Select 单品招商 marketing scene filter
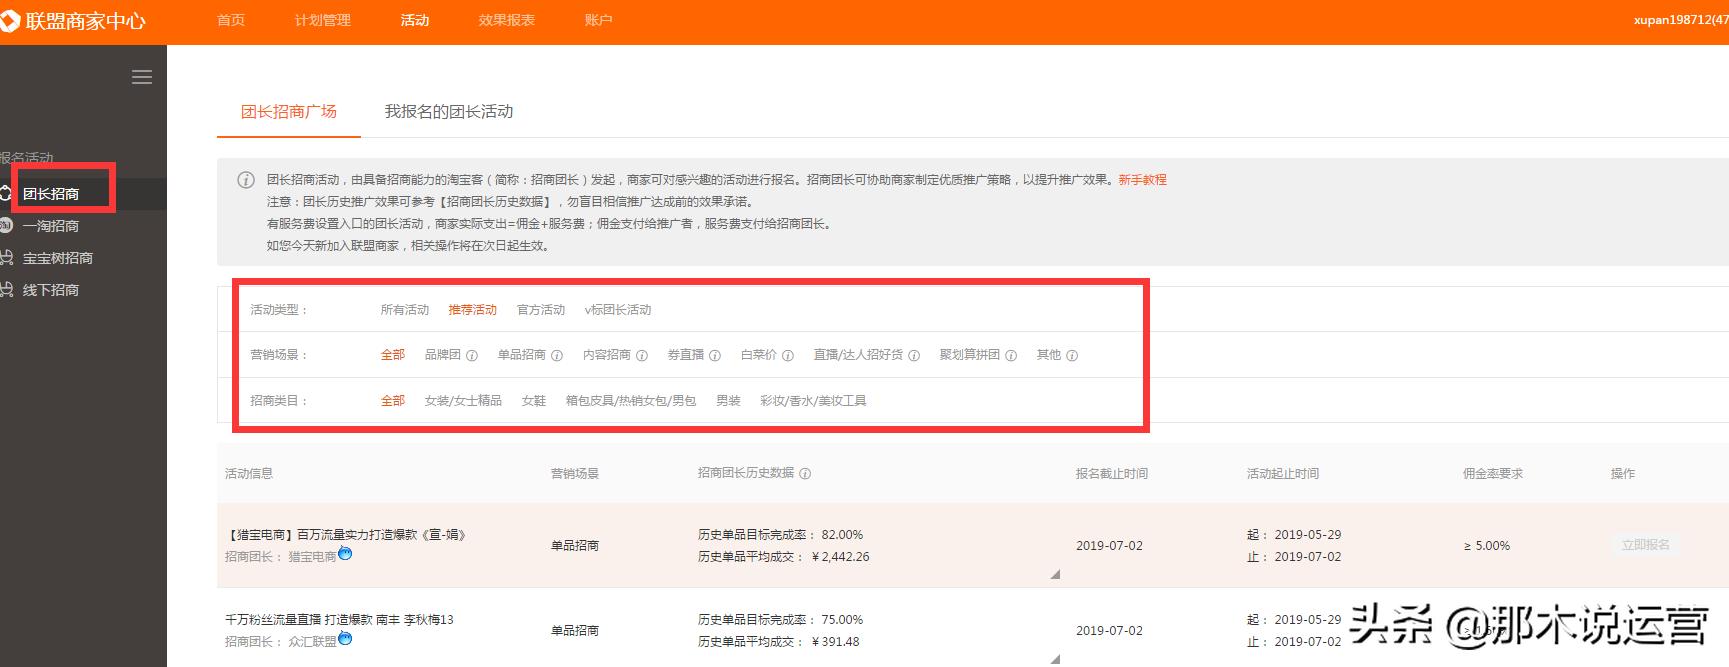1729x667 pixels. coord(522,355)
